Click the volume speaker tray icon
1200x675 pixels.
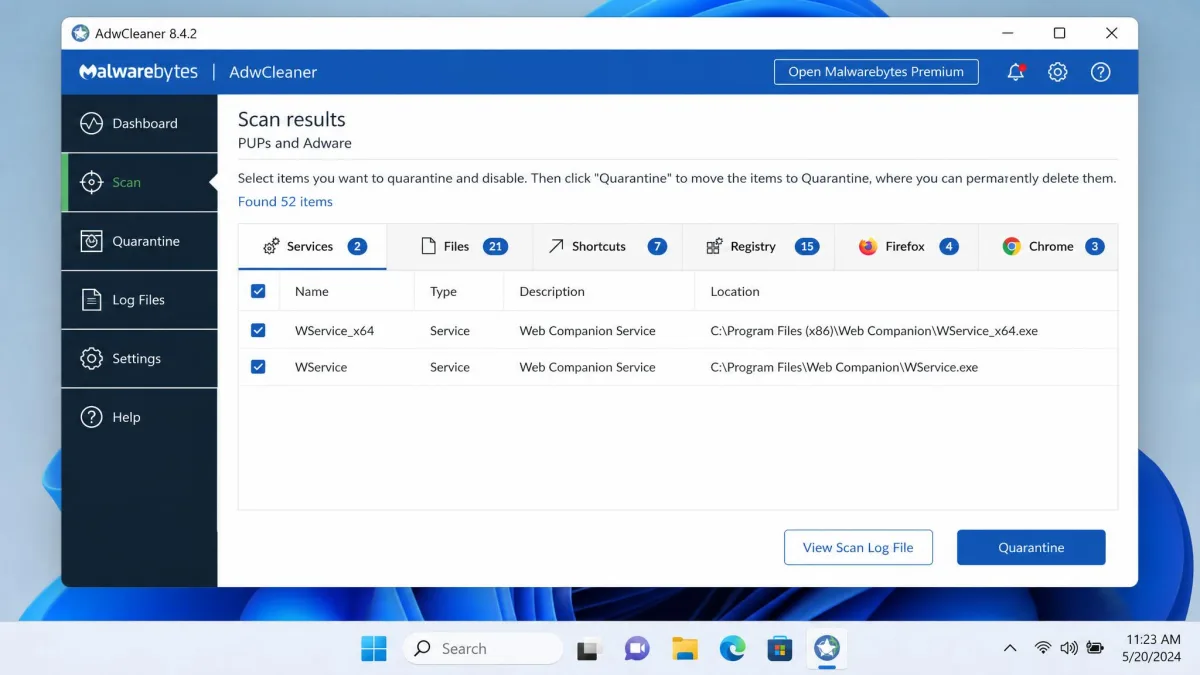tap(1069, 649)
